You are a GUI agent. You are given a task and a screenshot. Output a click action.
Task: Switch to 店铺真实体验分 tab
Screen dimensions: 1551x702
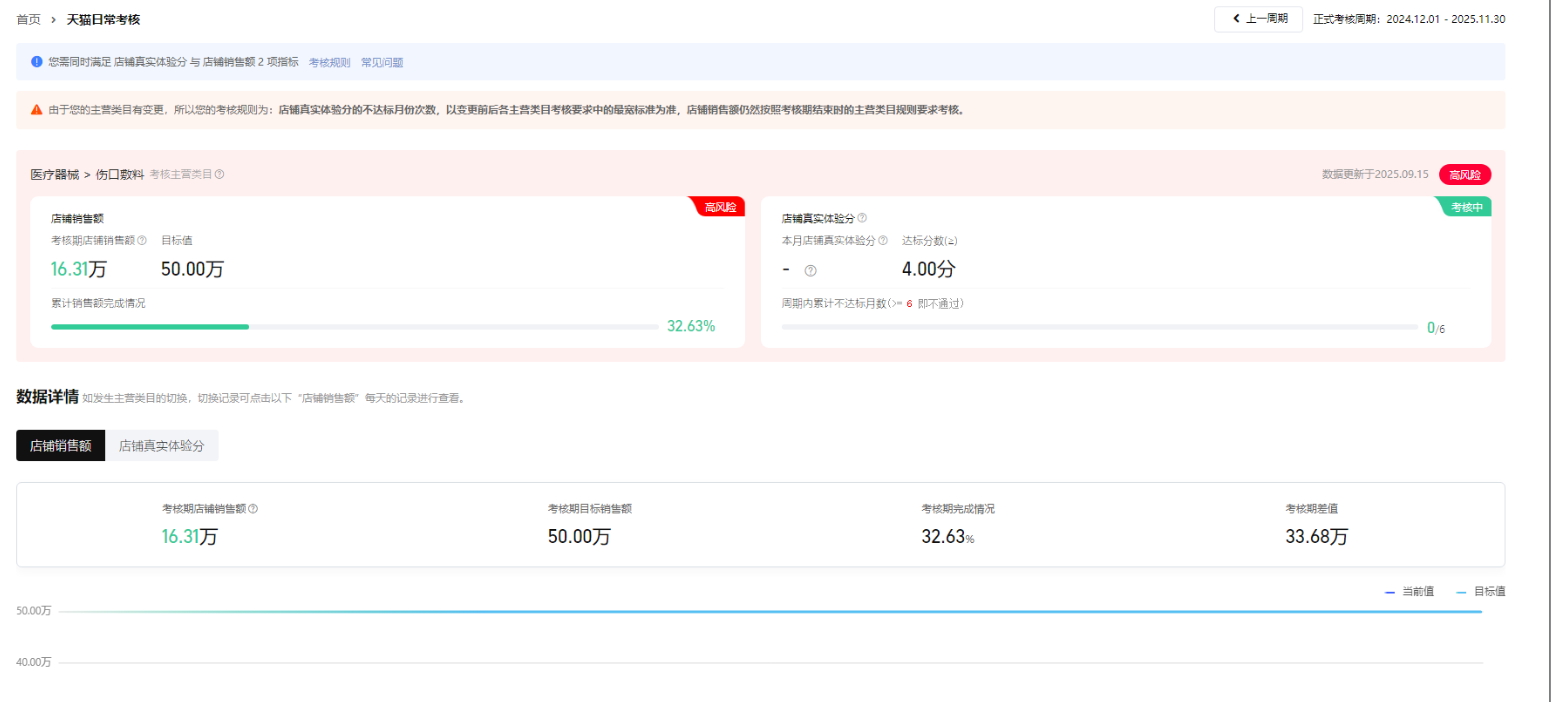[x=161, y=446]
